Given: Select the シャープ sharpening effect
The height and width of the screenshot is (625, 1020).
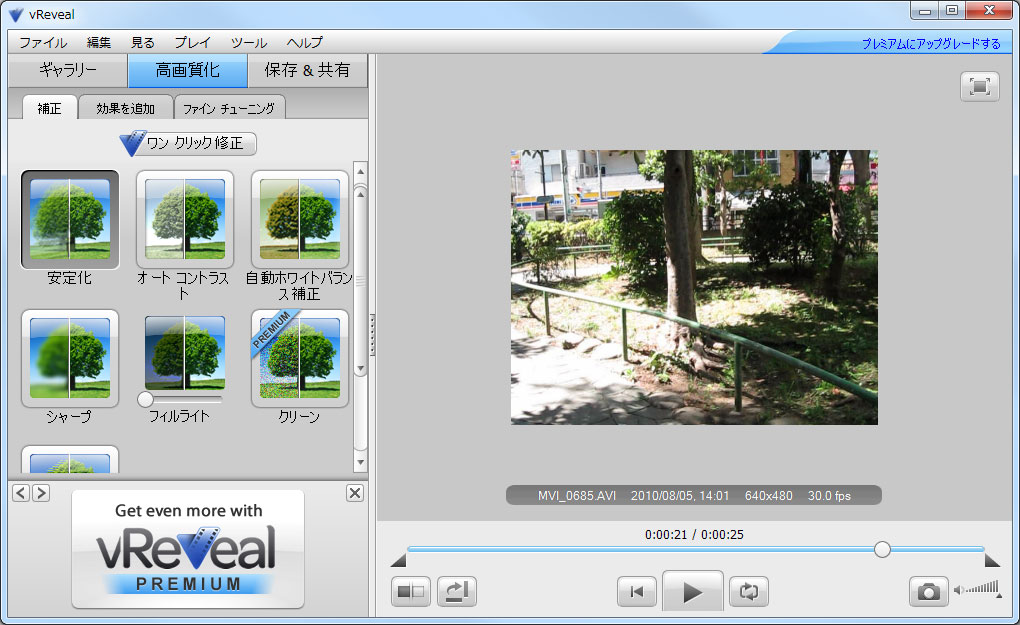Looking at the screenshot, I should [69, 357].
